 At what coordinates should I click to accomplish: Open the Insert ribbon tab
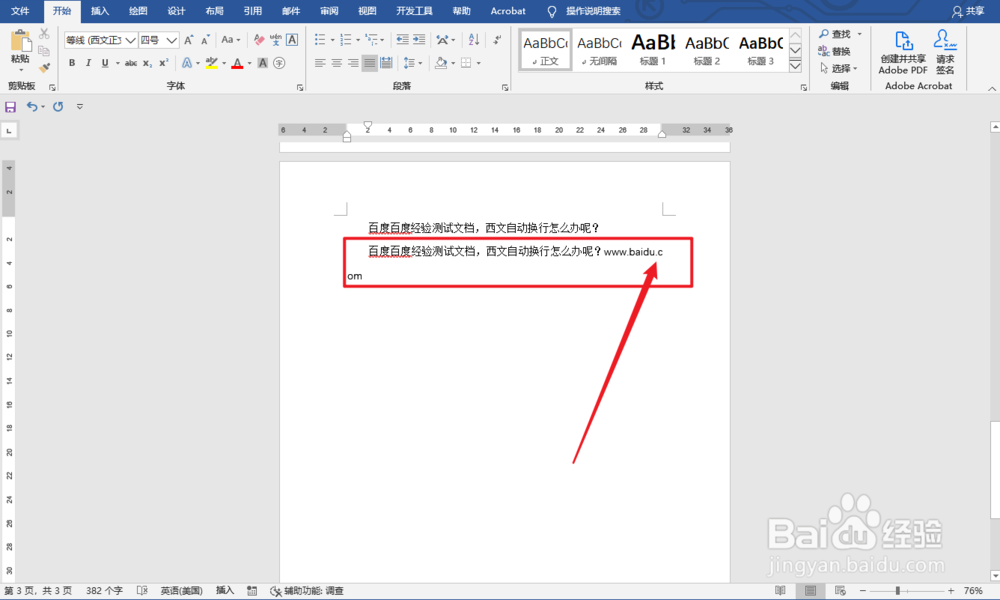(100, 11)
